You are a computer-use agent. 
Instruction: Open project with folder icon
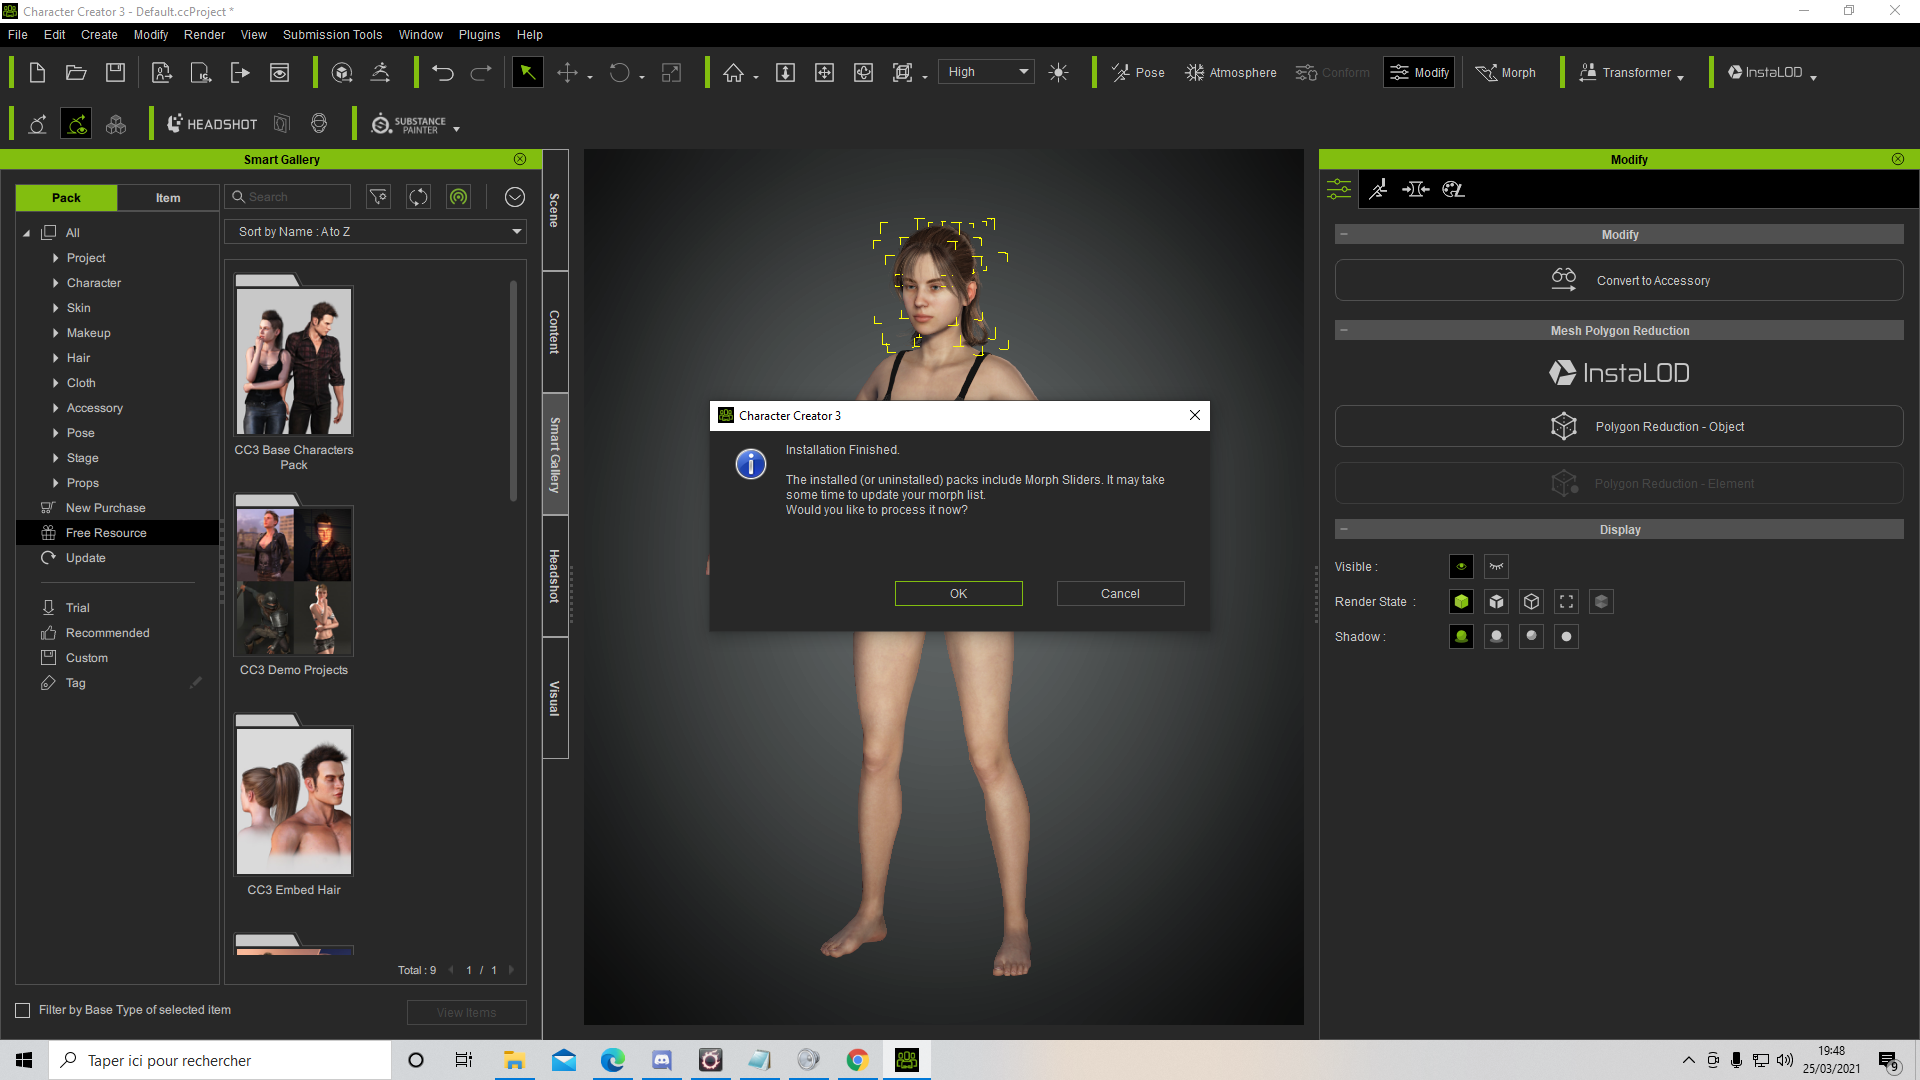76,73
